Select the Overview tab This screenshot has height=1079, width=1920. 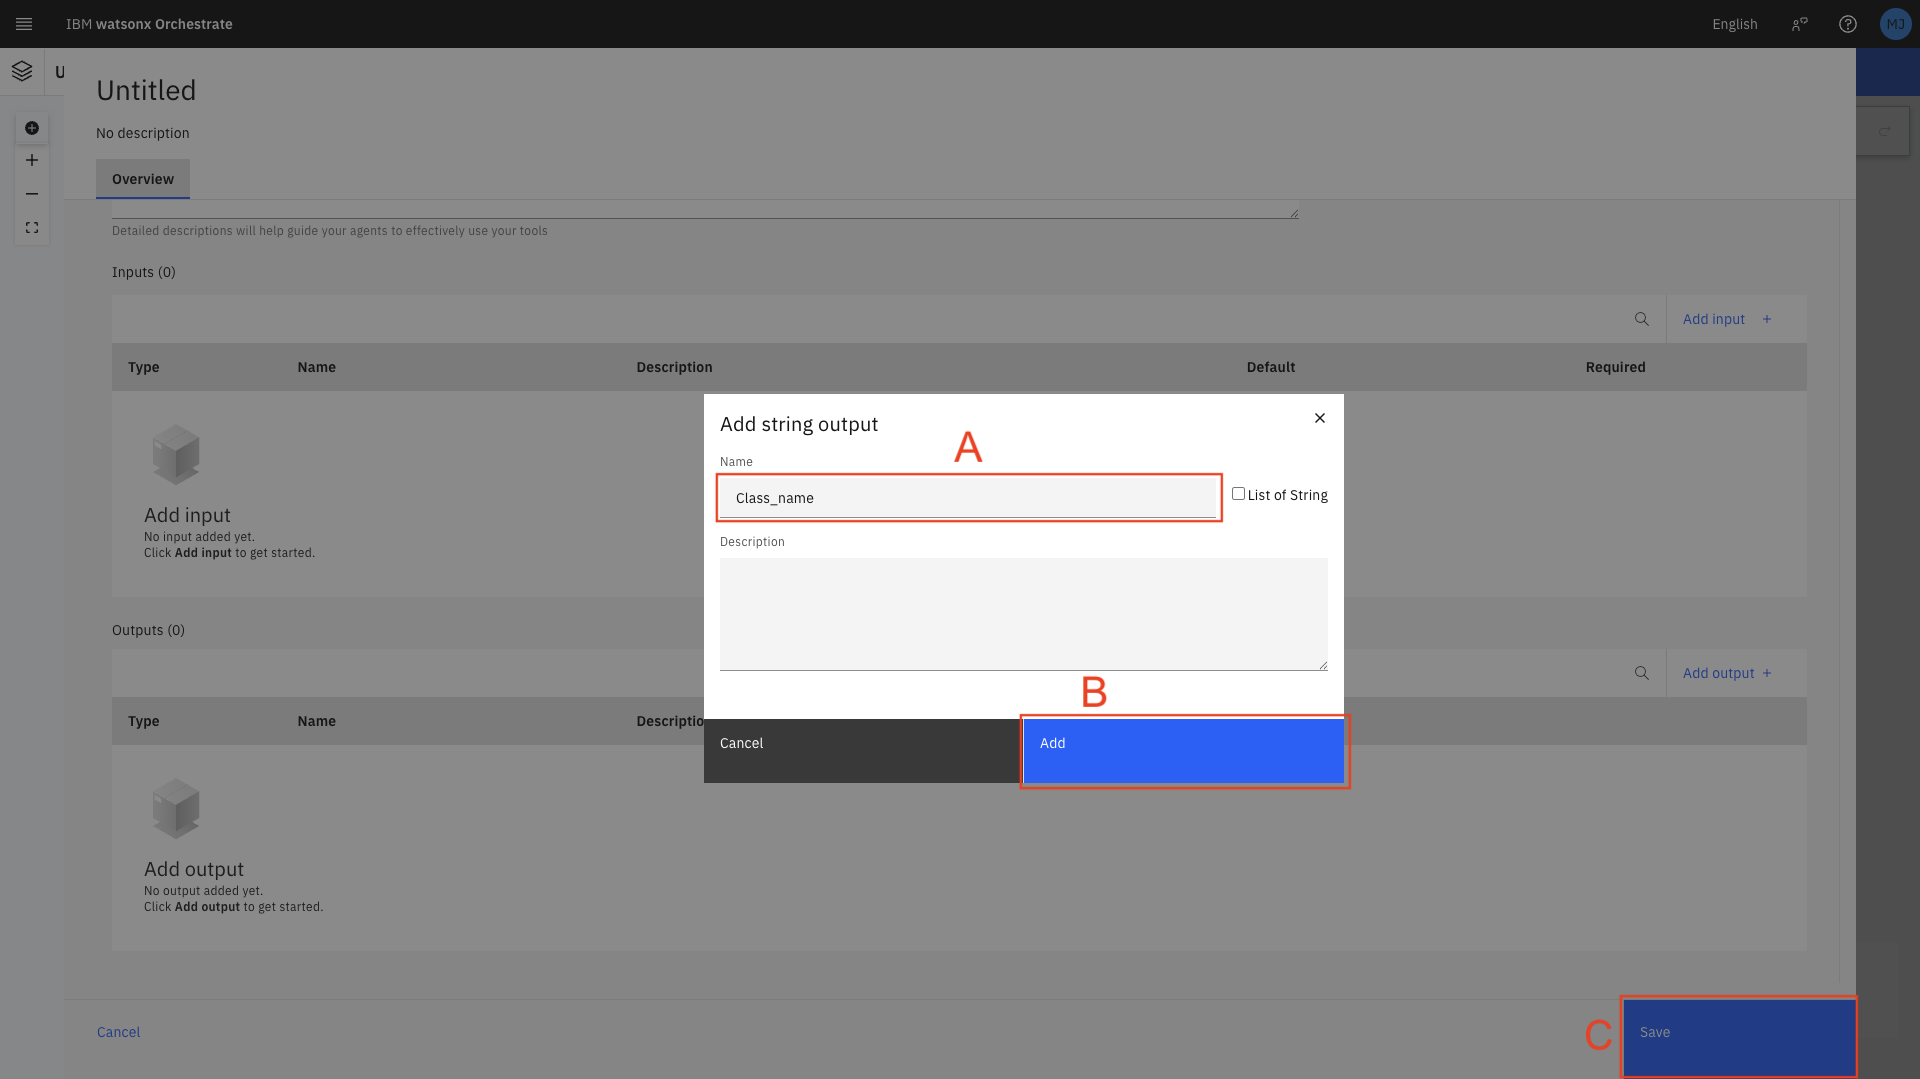143,179
